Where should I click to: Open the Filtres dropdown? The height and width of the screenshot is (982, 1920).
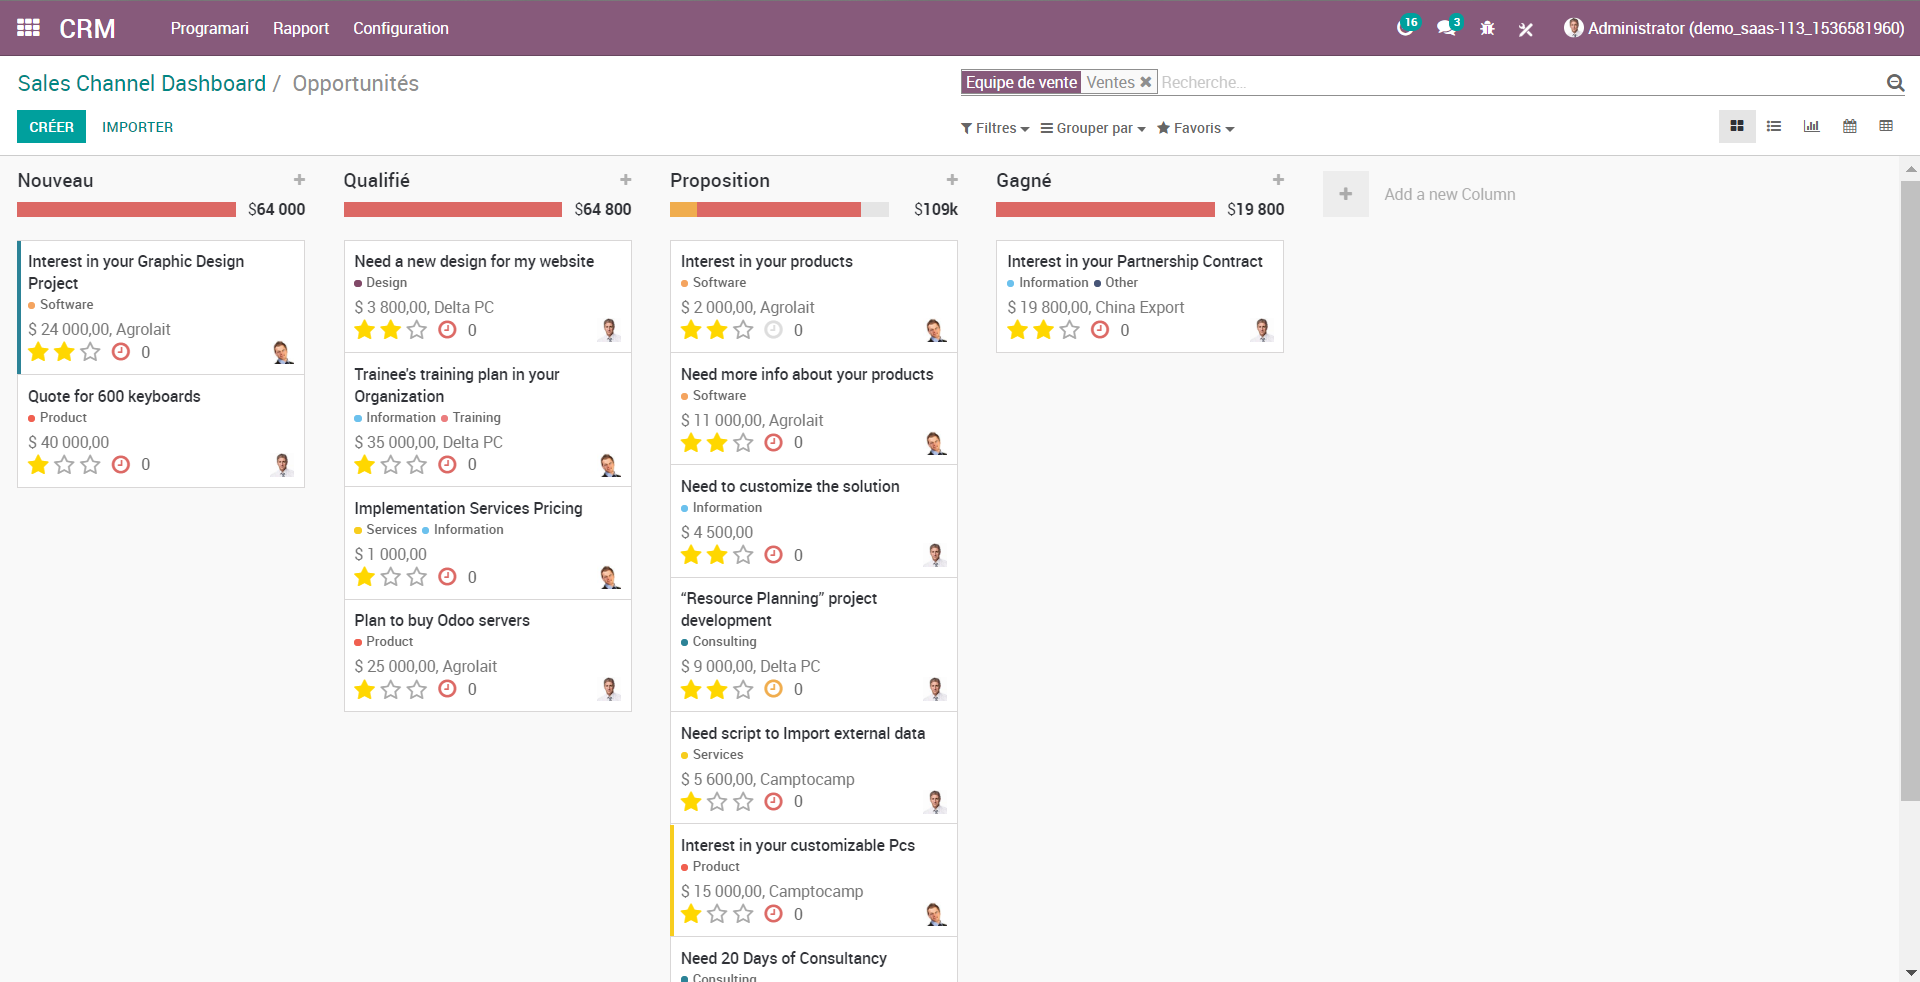[x=995, y=128]
